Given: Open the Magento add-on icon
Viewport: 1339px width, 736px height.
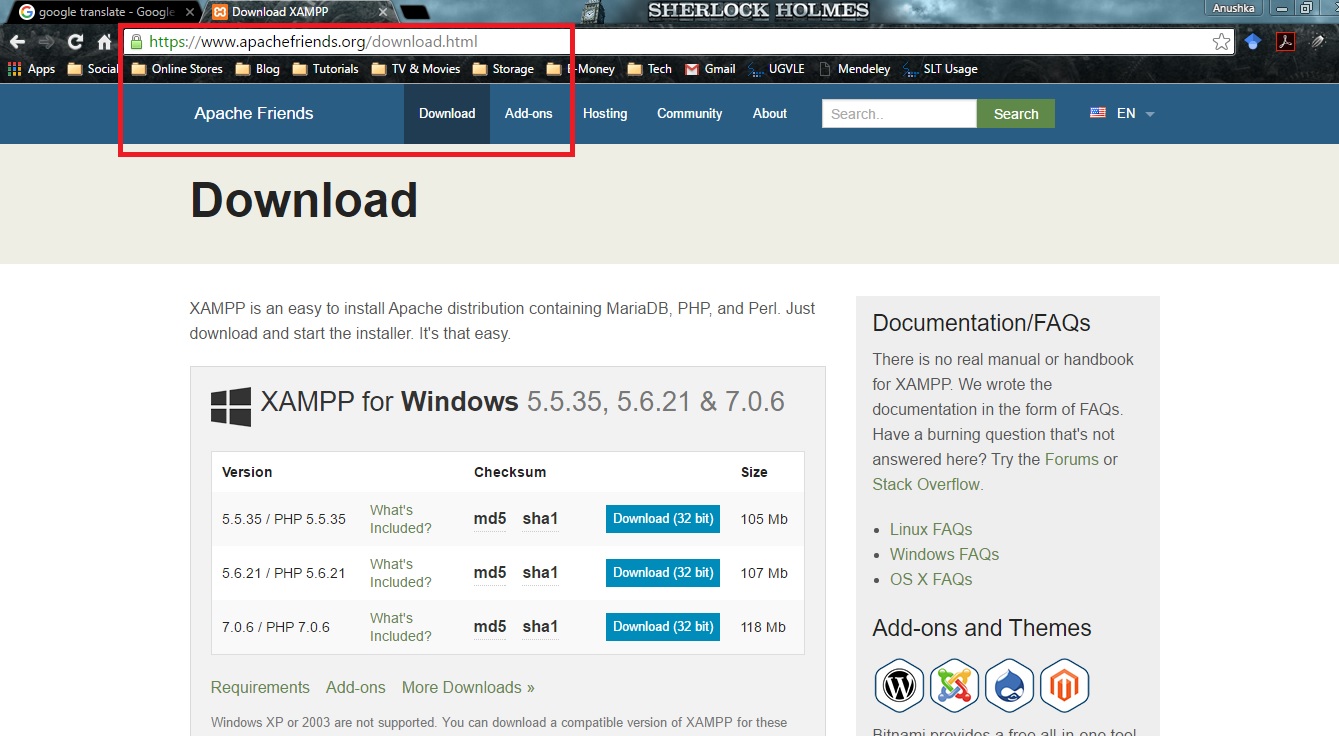Looking at the screenshot, I should (x=1064, y=686).
